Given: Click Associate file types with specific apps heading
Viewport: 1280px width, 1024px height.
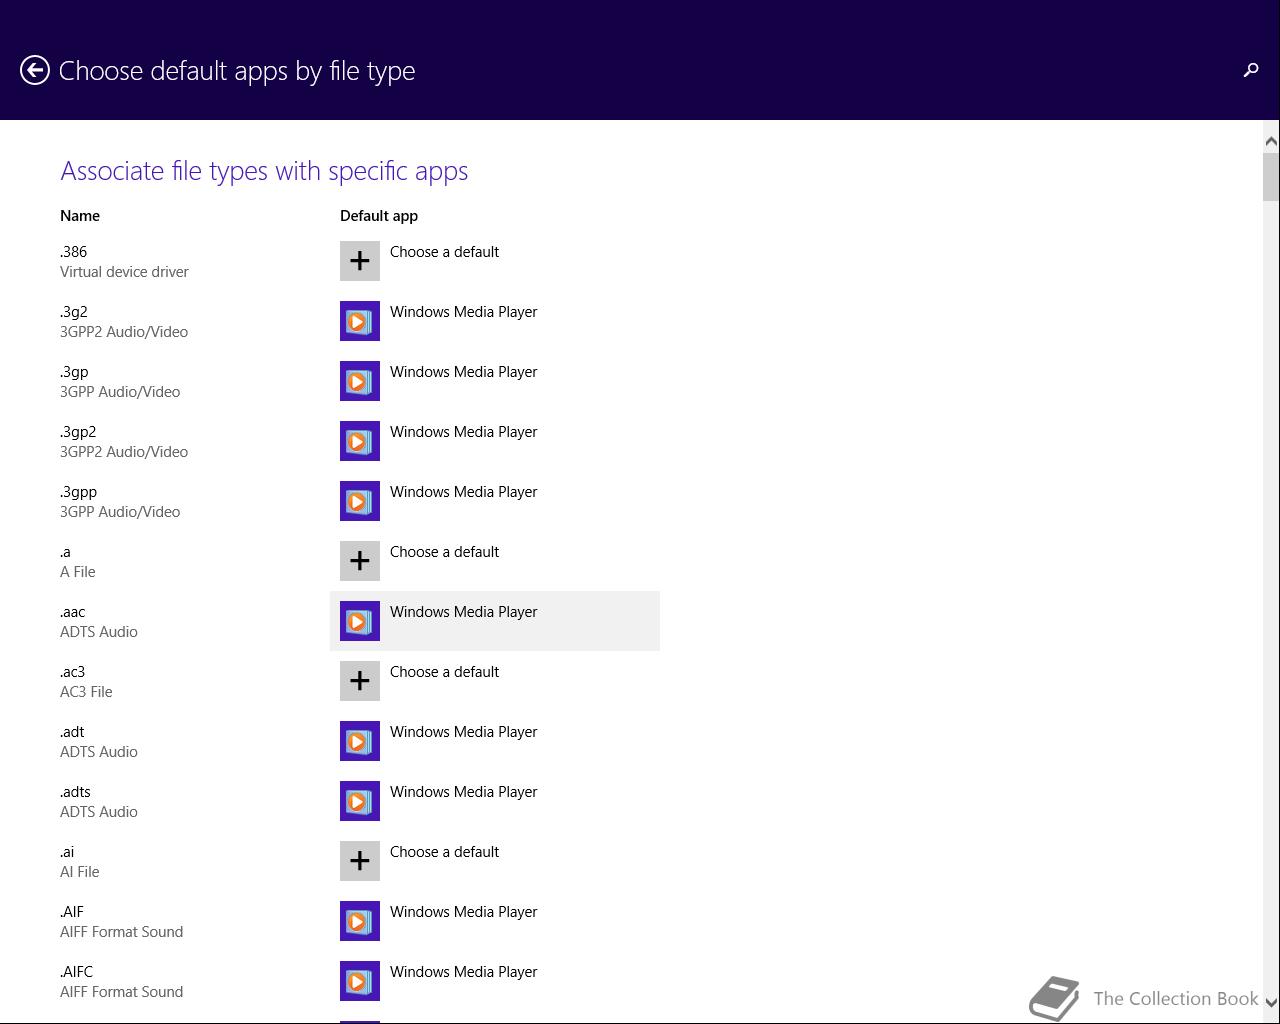Looking at the screenshot, I should tap(264, 171).
